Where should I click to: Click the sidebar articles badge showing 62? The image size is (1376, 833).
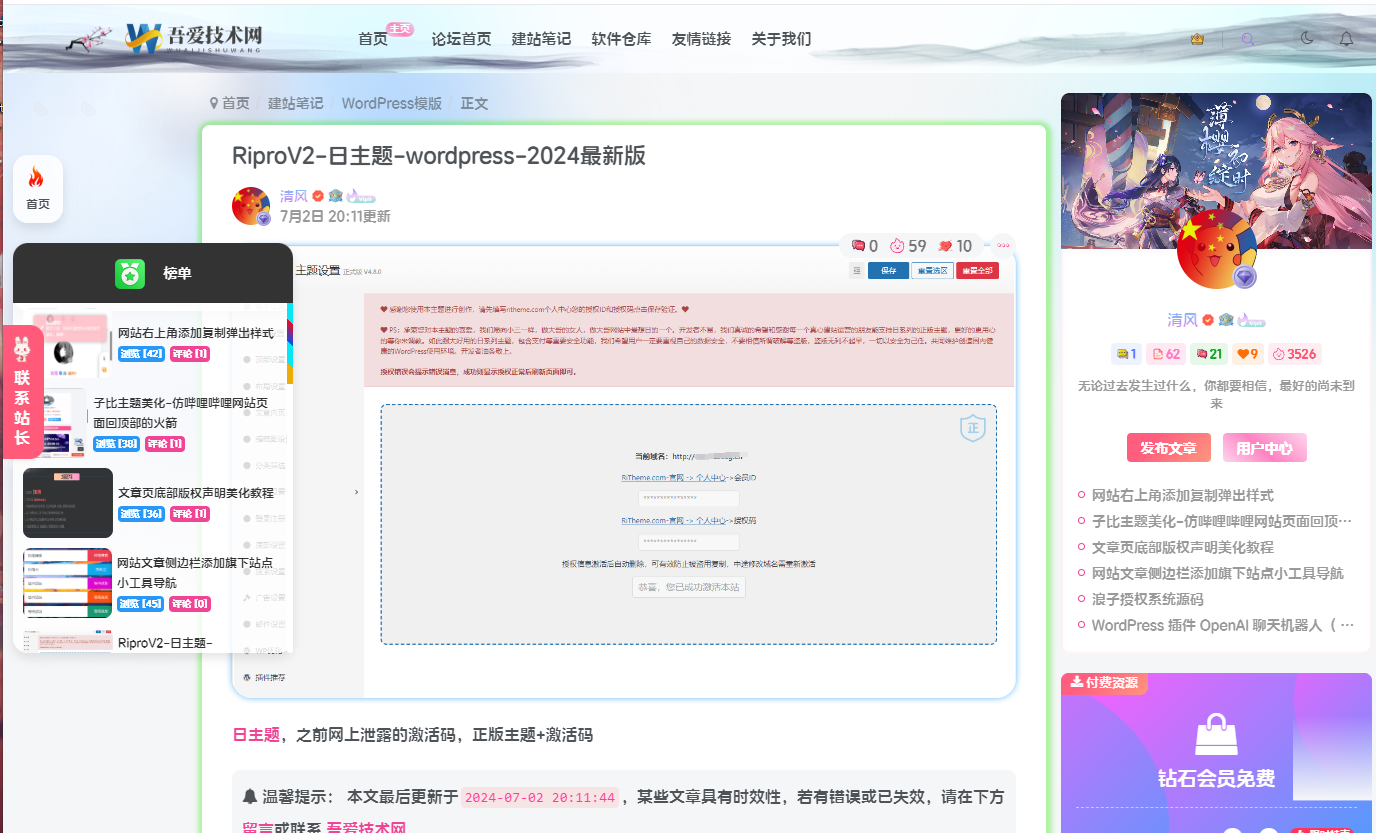(1166, 353)
